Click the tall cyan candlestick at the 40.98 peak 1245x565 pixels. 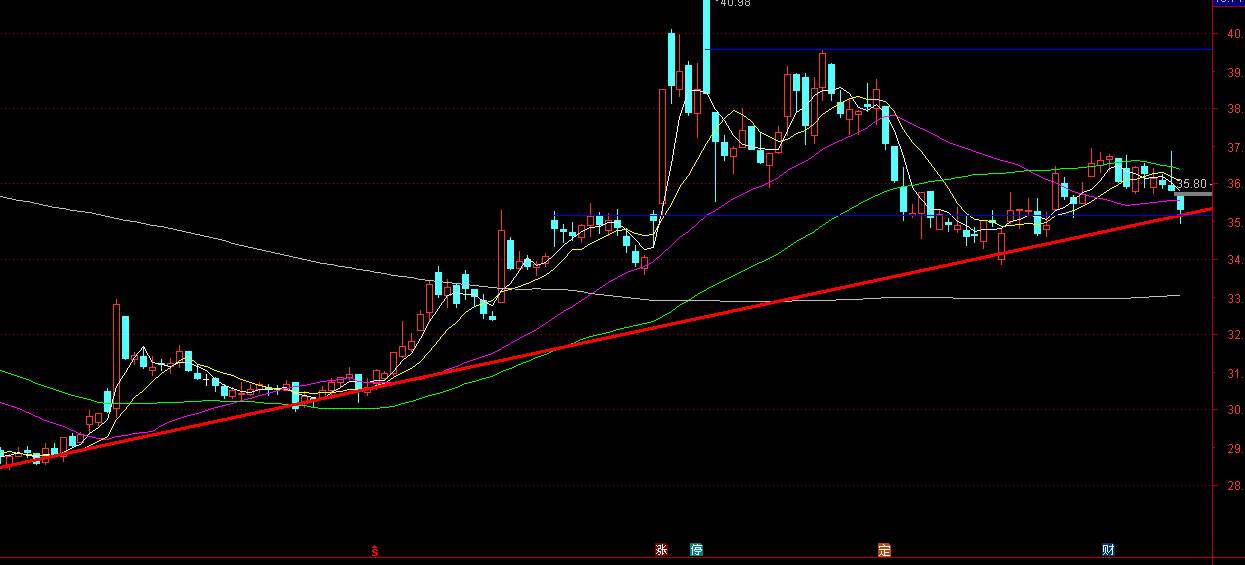[x=706, y=48]
